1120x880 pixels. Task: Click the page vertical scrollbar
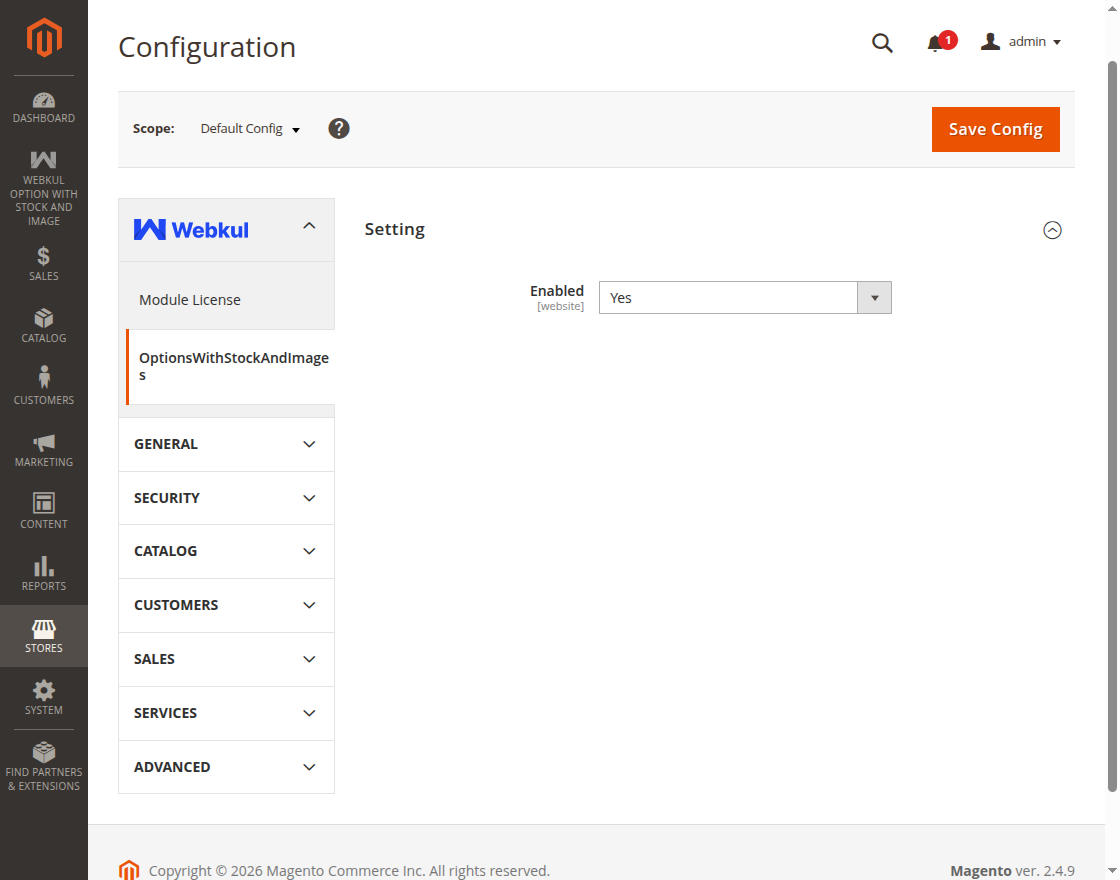(1112, 426)
